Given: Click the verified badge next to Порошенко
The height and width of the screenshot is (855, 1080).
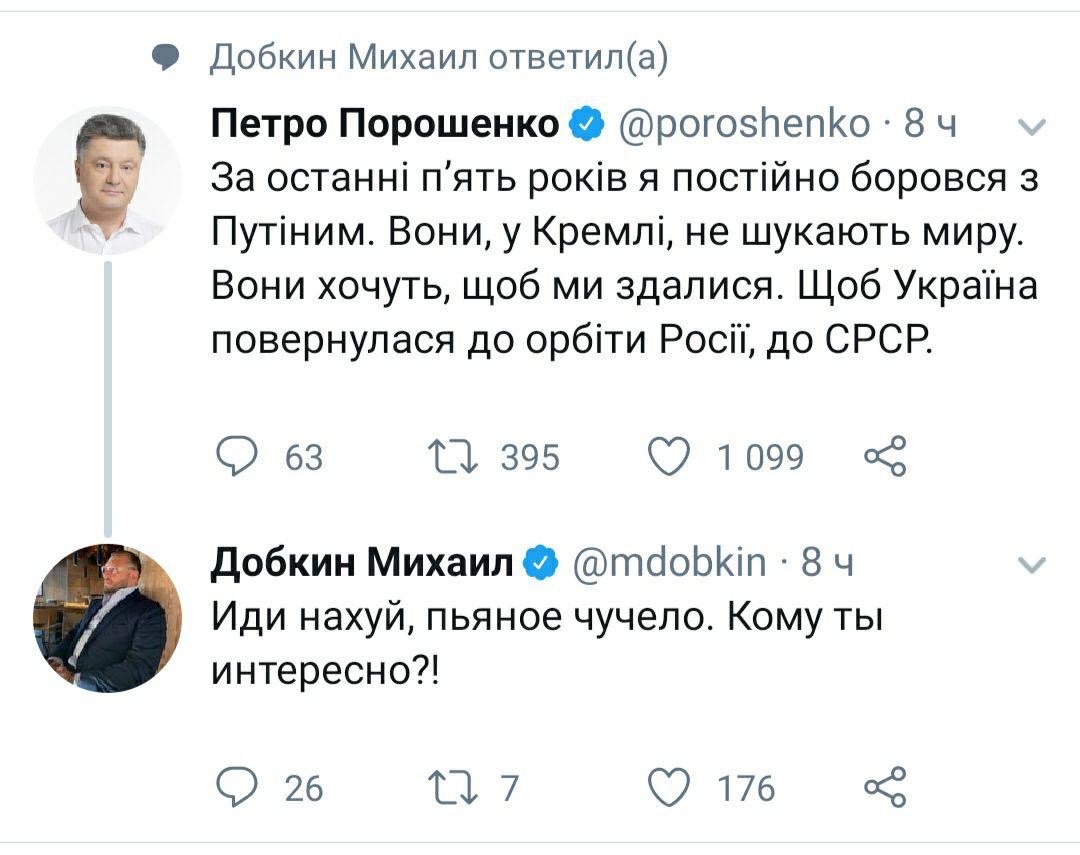Looking at the screenshot, I should coord(587,125).
